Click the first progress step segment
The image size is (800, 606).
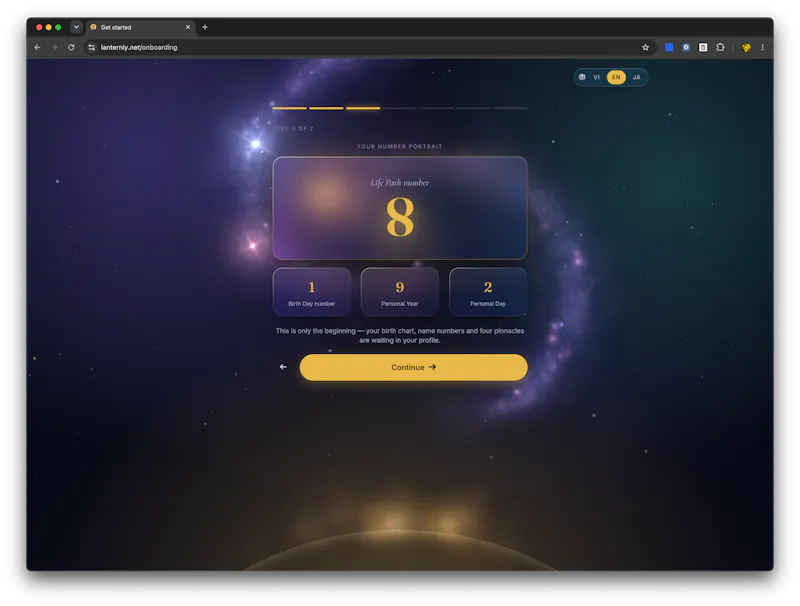tap(289, 108)
